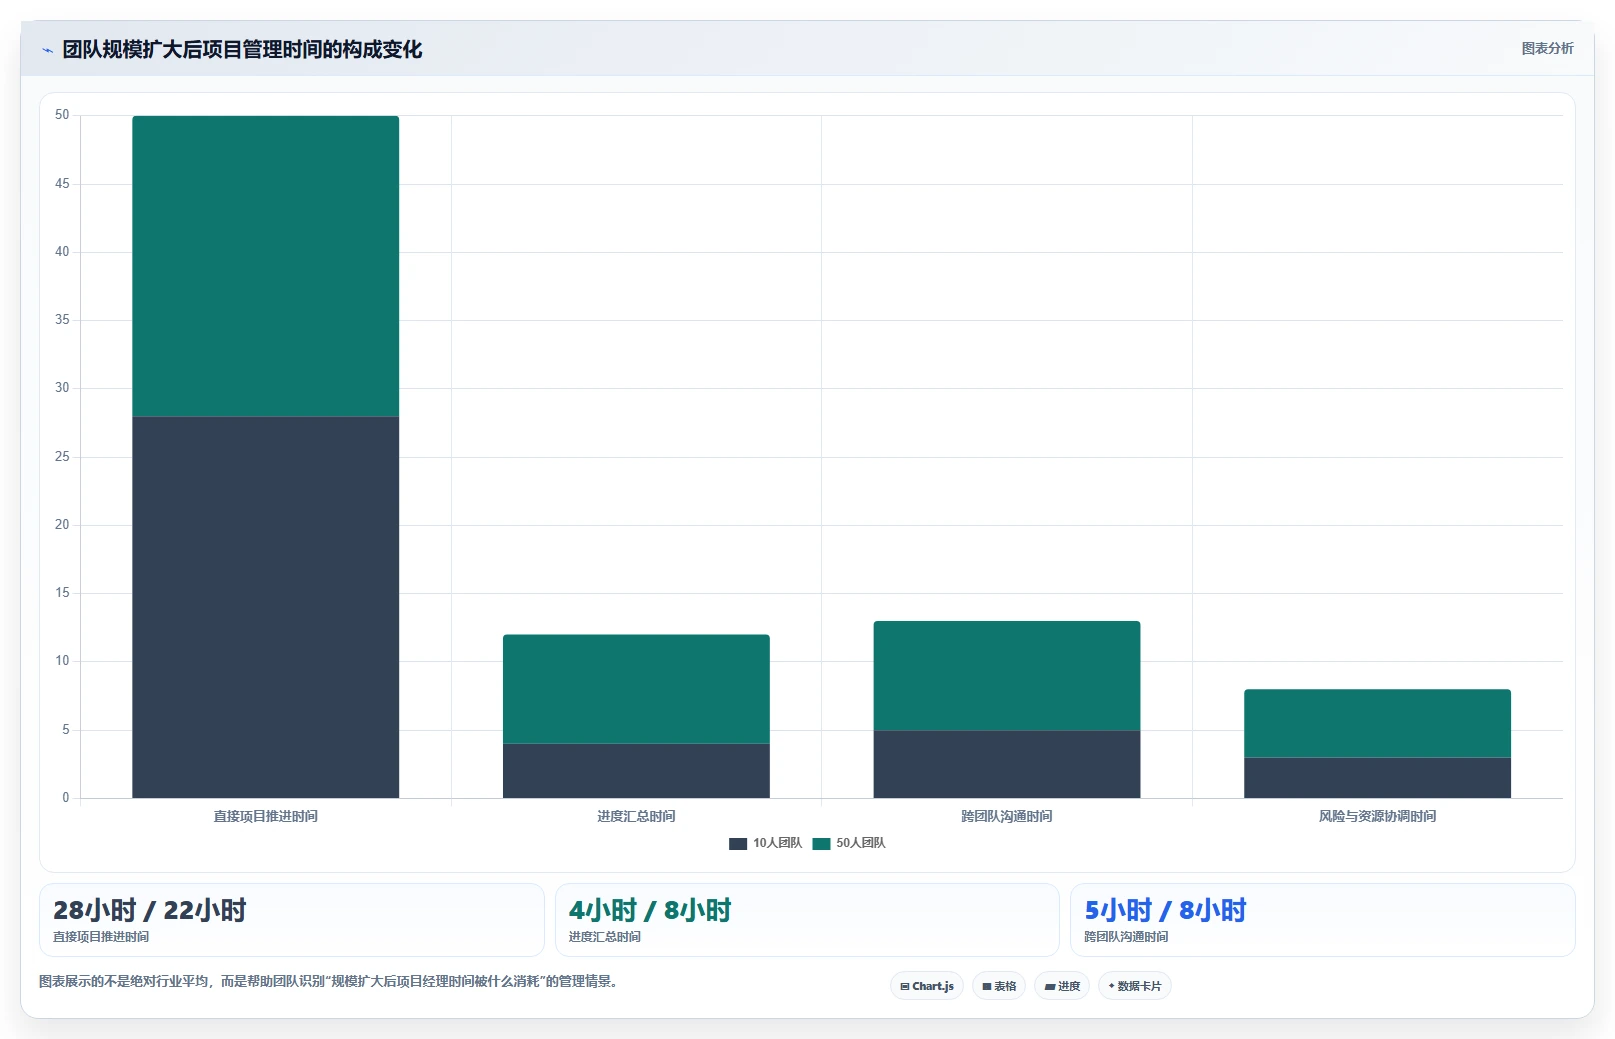Click the 跨团队沟通时间 caption in the third stat card
The height and width of the screenshot is (1039, 1615).
tap(1127, 937)
